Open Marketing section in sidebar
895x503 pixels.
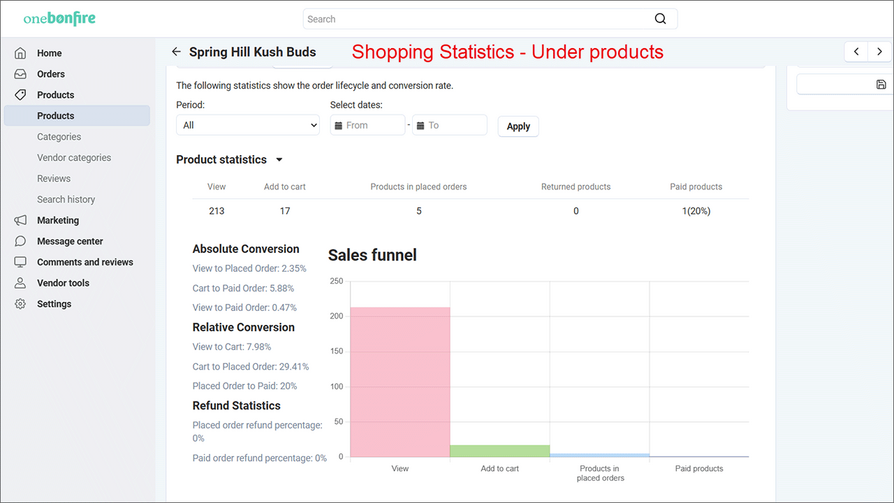[x=57, y=220]
